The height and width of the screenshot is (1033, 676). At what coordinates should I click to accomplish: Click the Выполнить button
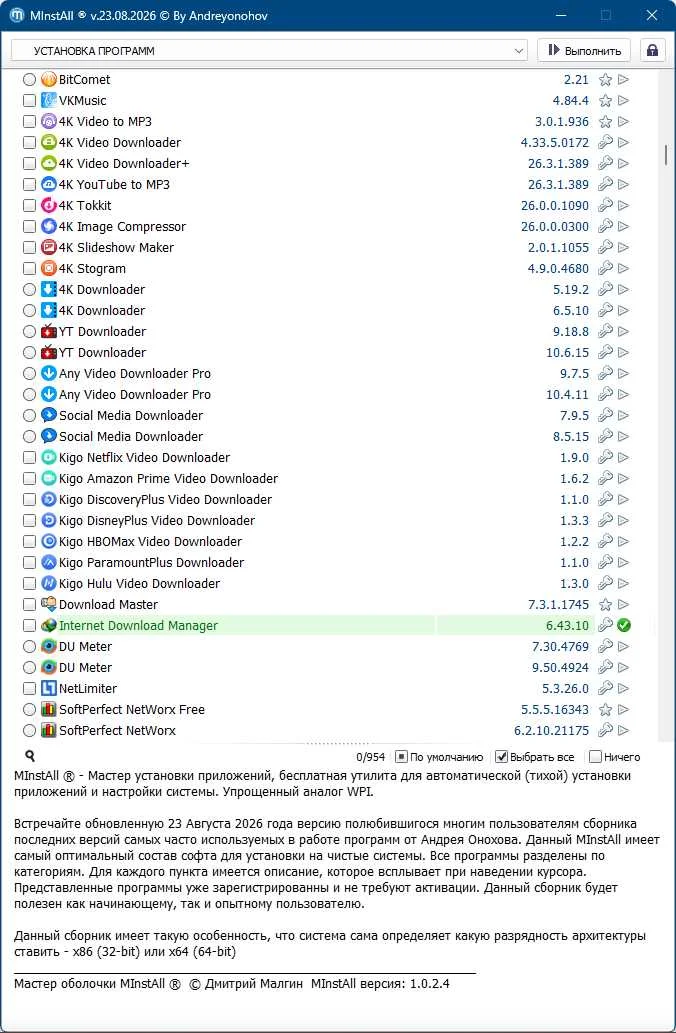(x=584, y=51)
